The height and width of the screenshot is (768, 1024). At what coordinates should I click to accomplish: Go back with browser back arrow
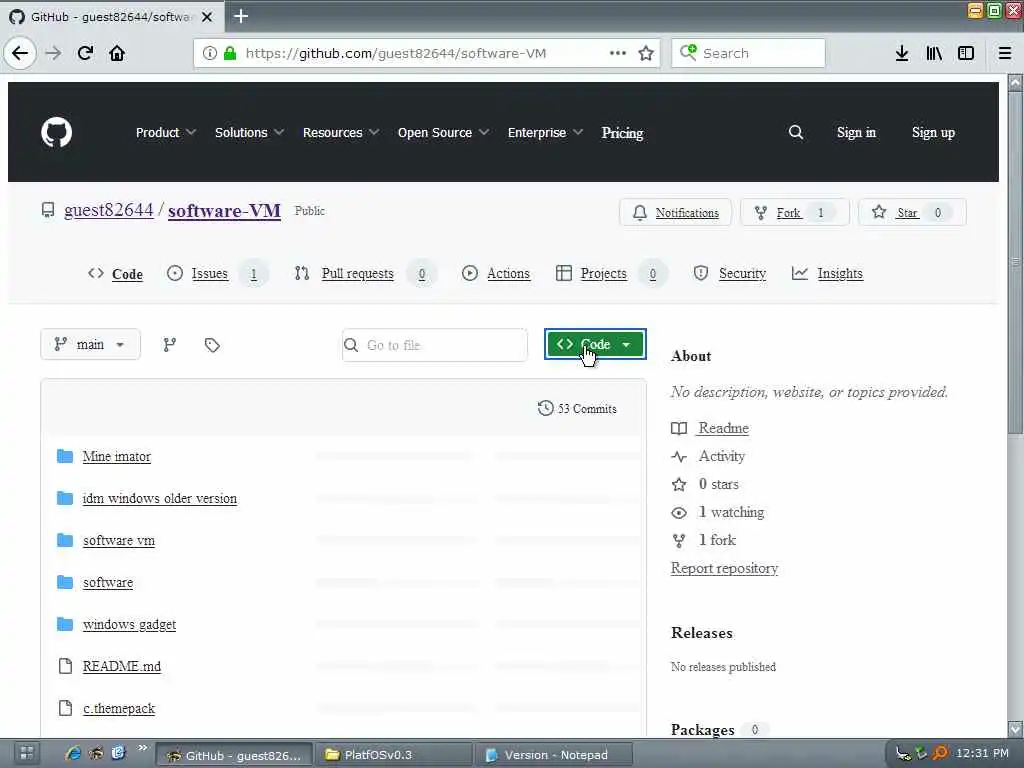(20, 53)
